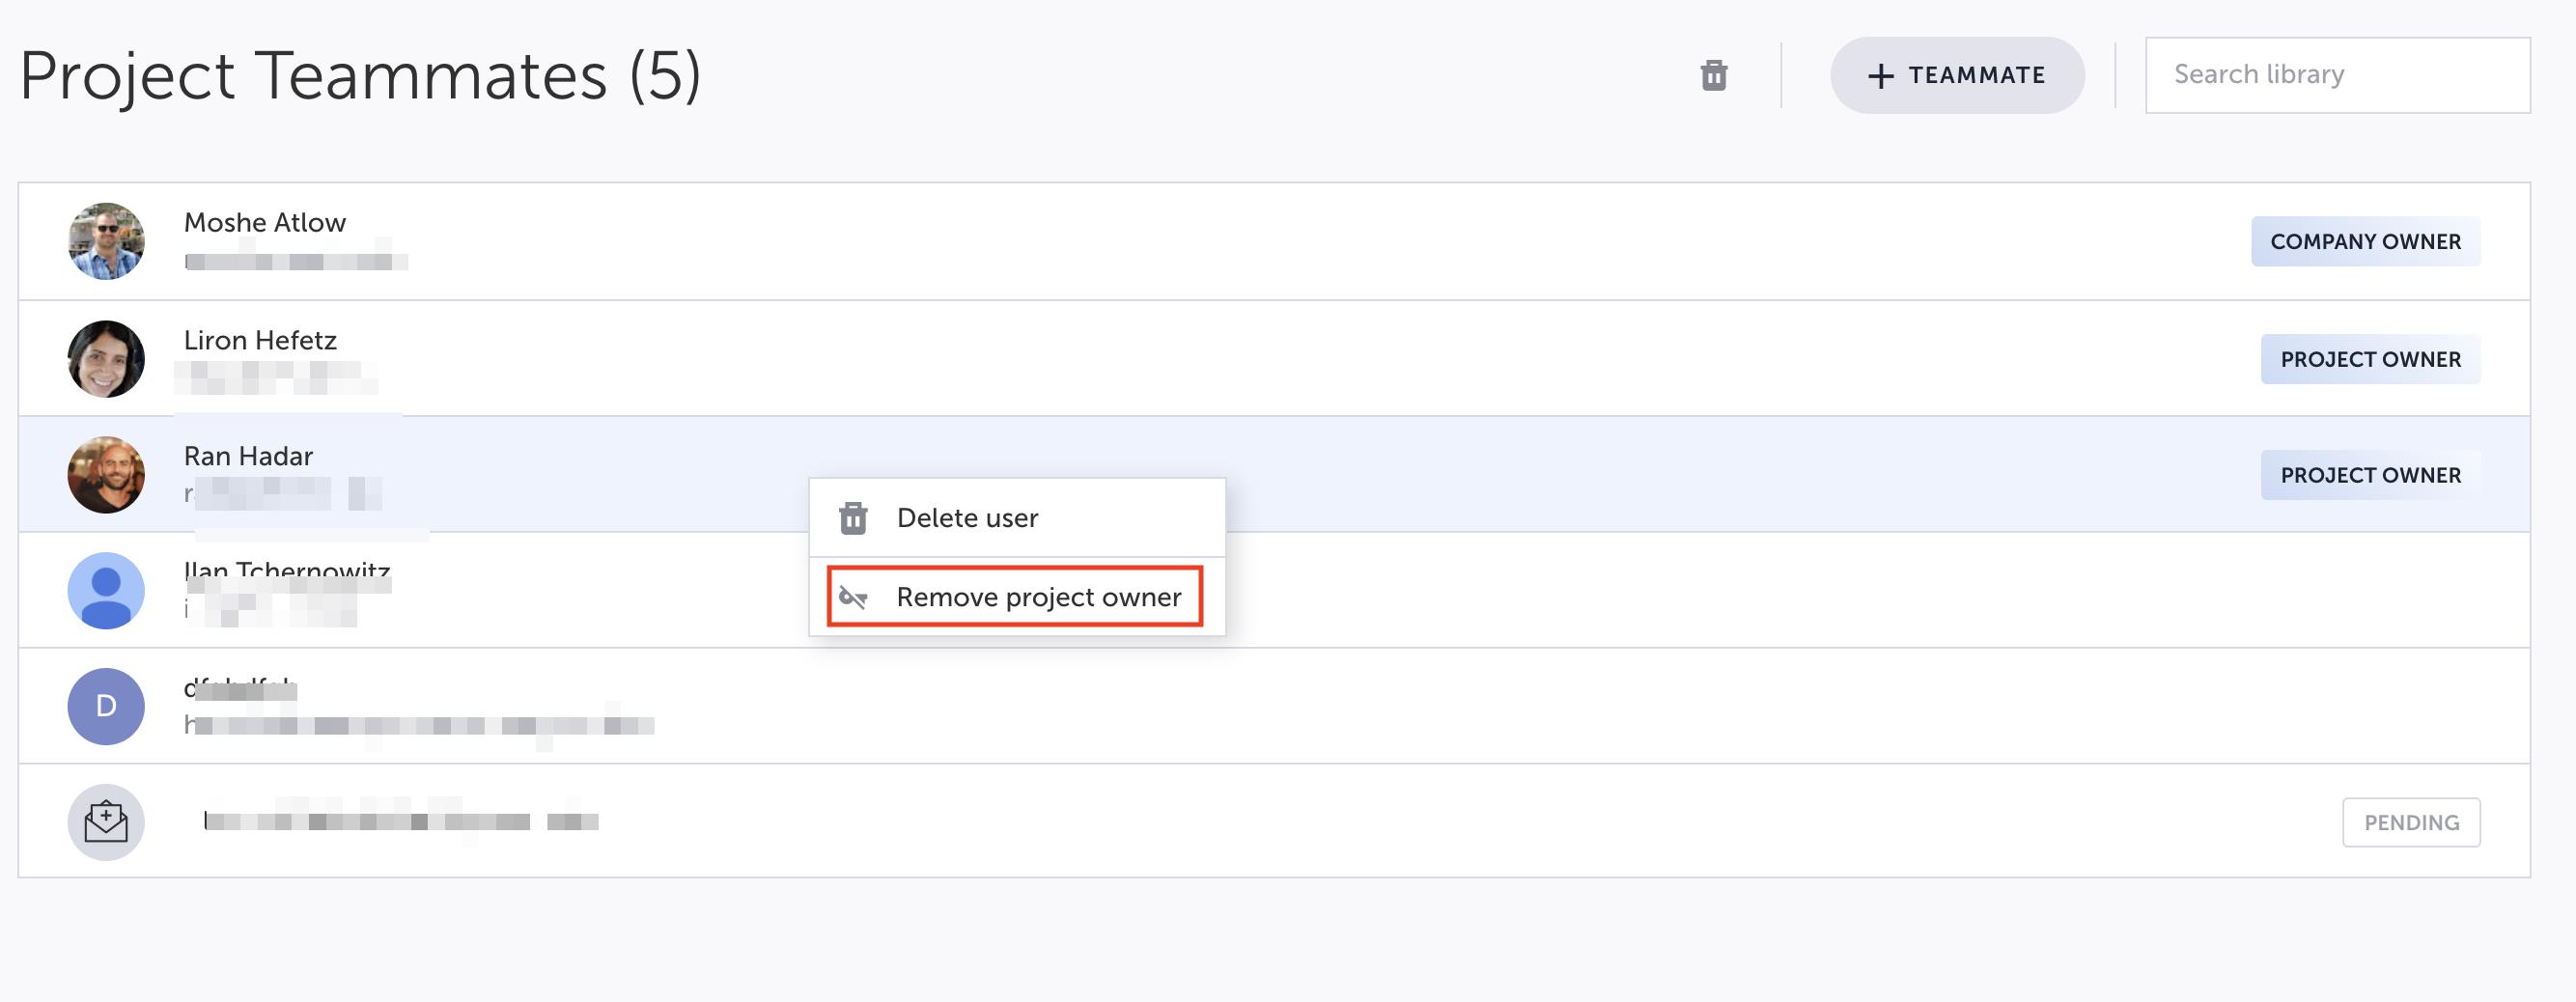Click the purple D avatar icon
Viewport: 2576px width, 1002px height.
[106, 706]
